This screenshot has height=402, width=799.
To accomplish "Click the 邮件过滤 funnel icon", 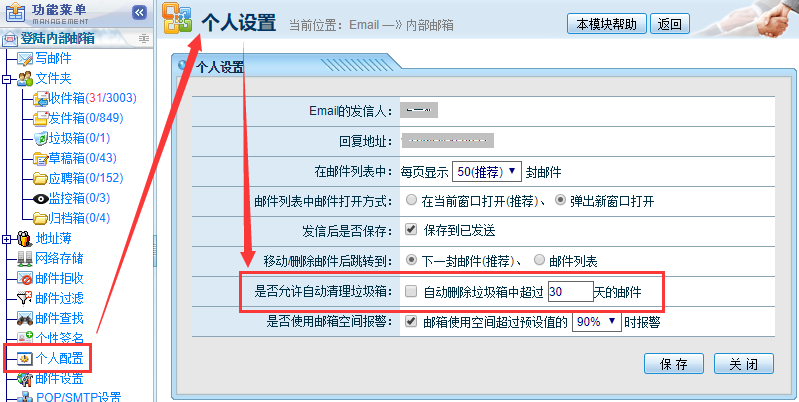I will [25, 298].
